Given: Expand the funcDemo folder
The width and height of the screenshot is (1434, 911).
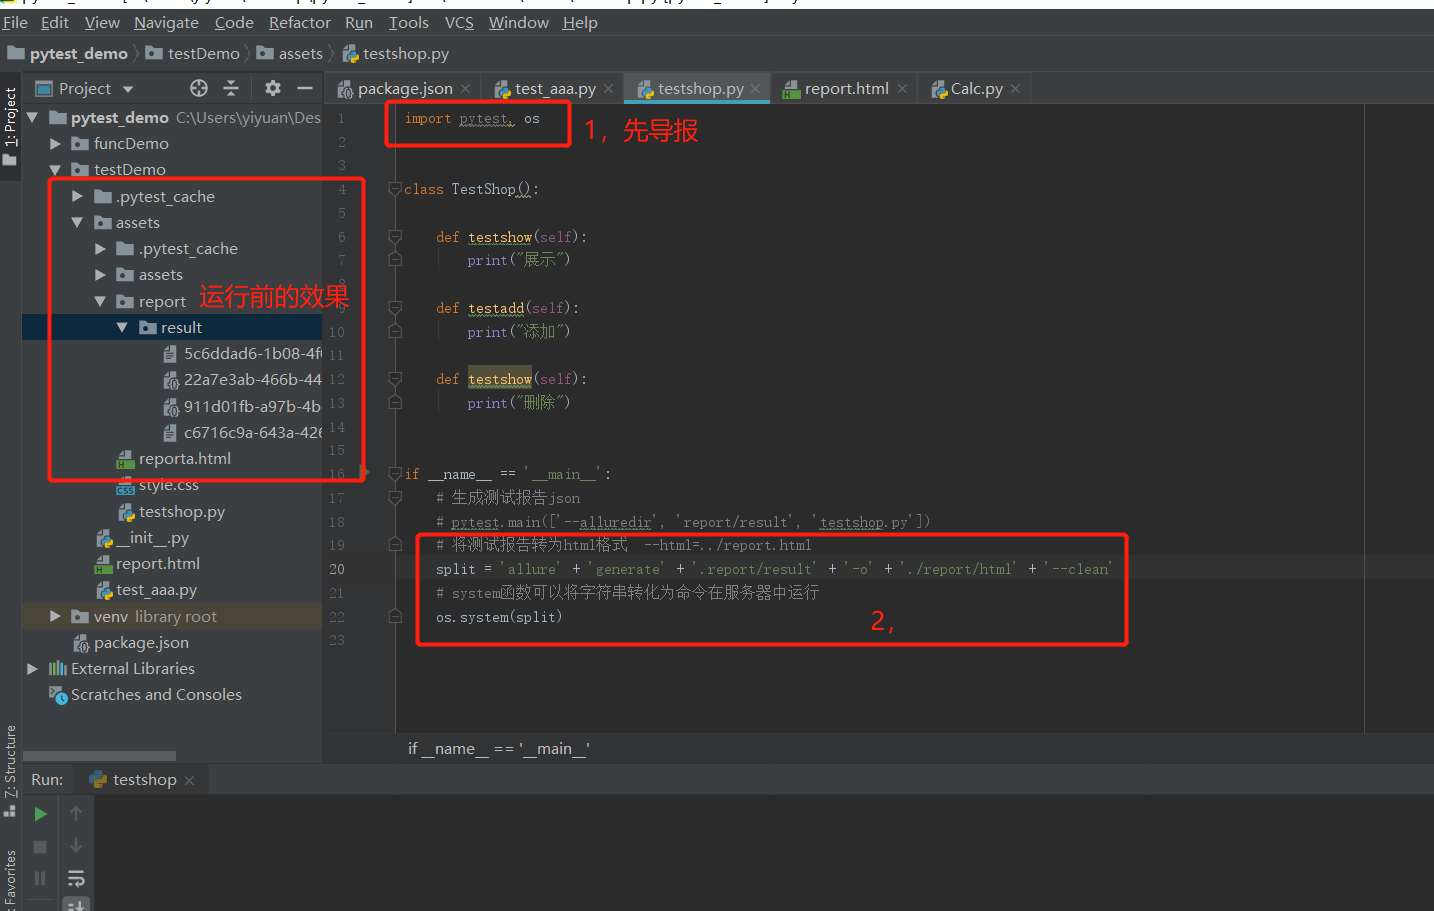Looking at the screenshot, I should [56, 143].
